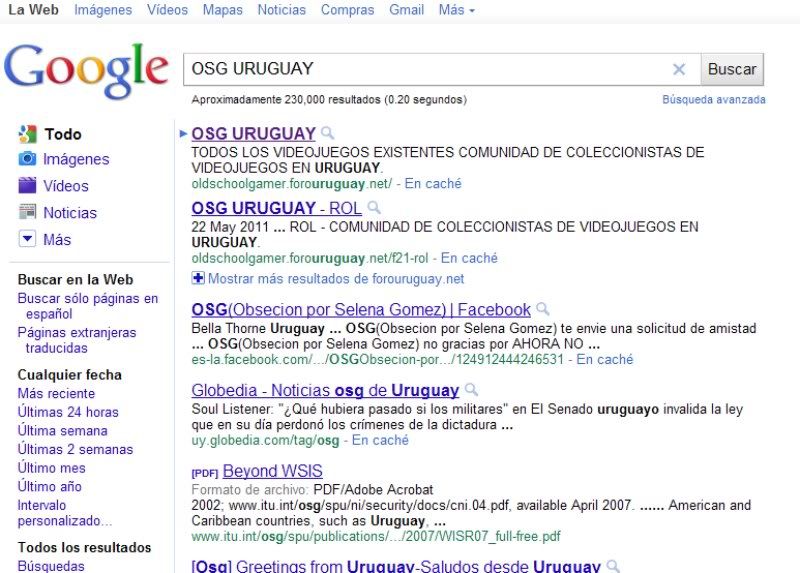Select Imágenes filter in sidebar
Image resolution: width=800 pixels, height=573 pixels.
tap(76, 159)
